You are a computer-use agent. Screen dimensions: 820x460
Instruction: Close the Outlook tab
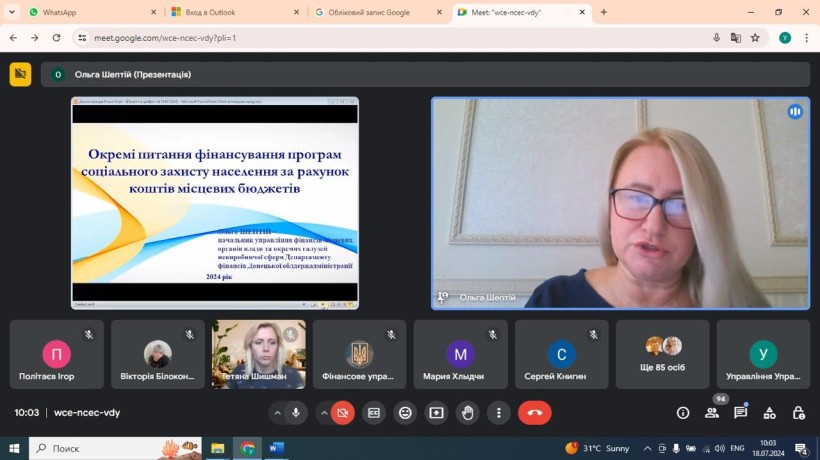coord(296,12)
